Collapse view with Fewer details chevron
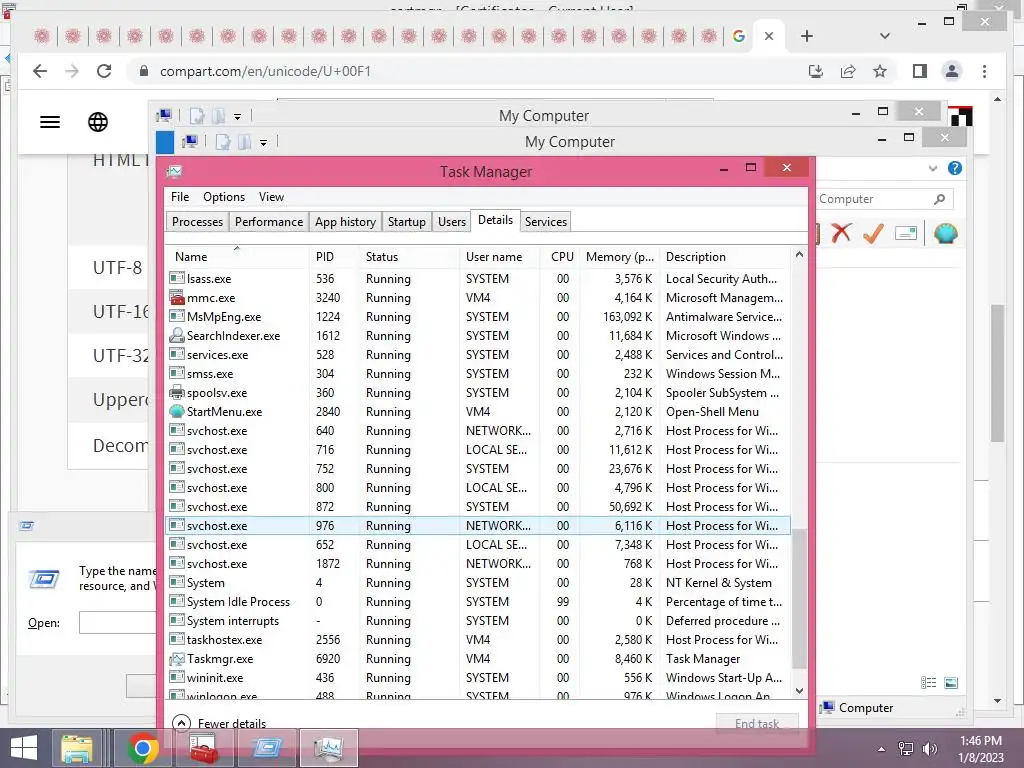The width and height of the screenshot is (1024, 768). tap(181, 723)
